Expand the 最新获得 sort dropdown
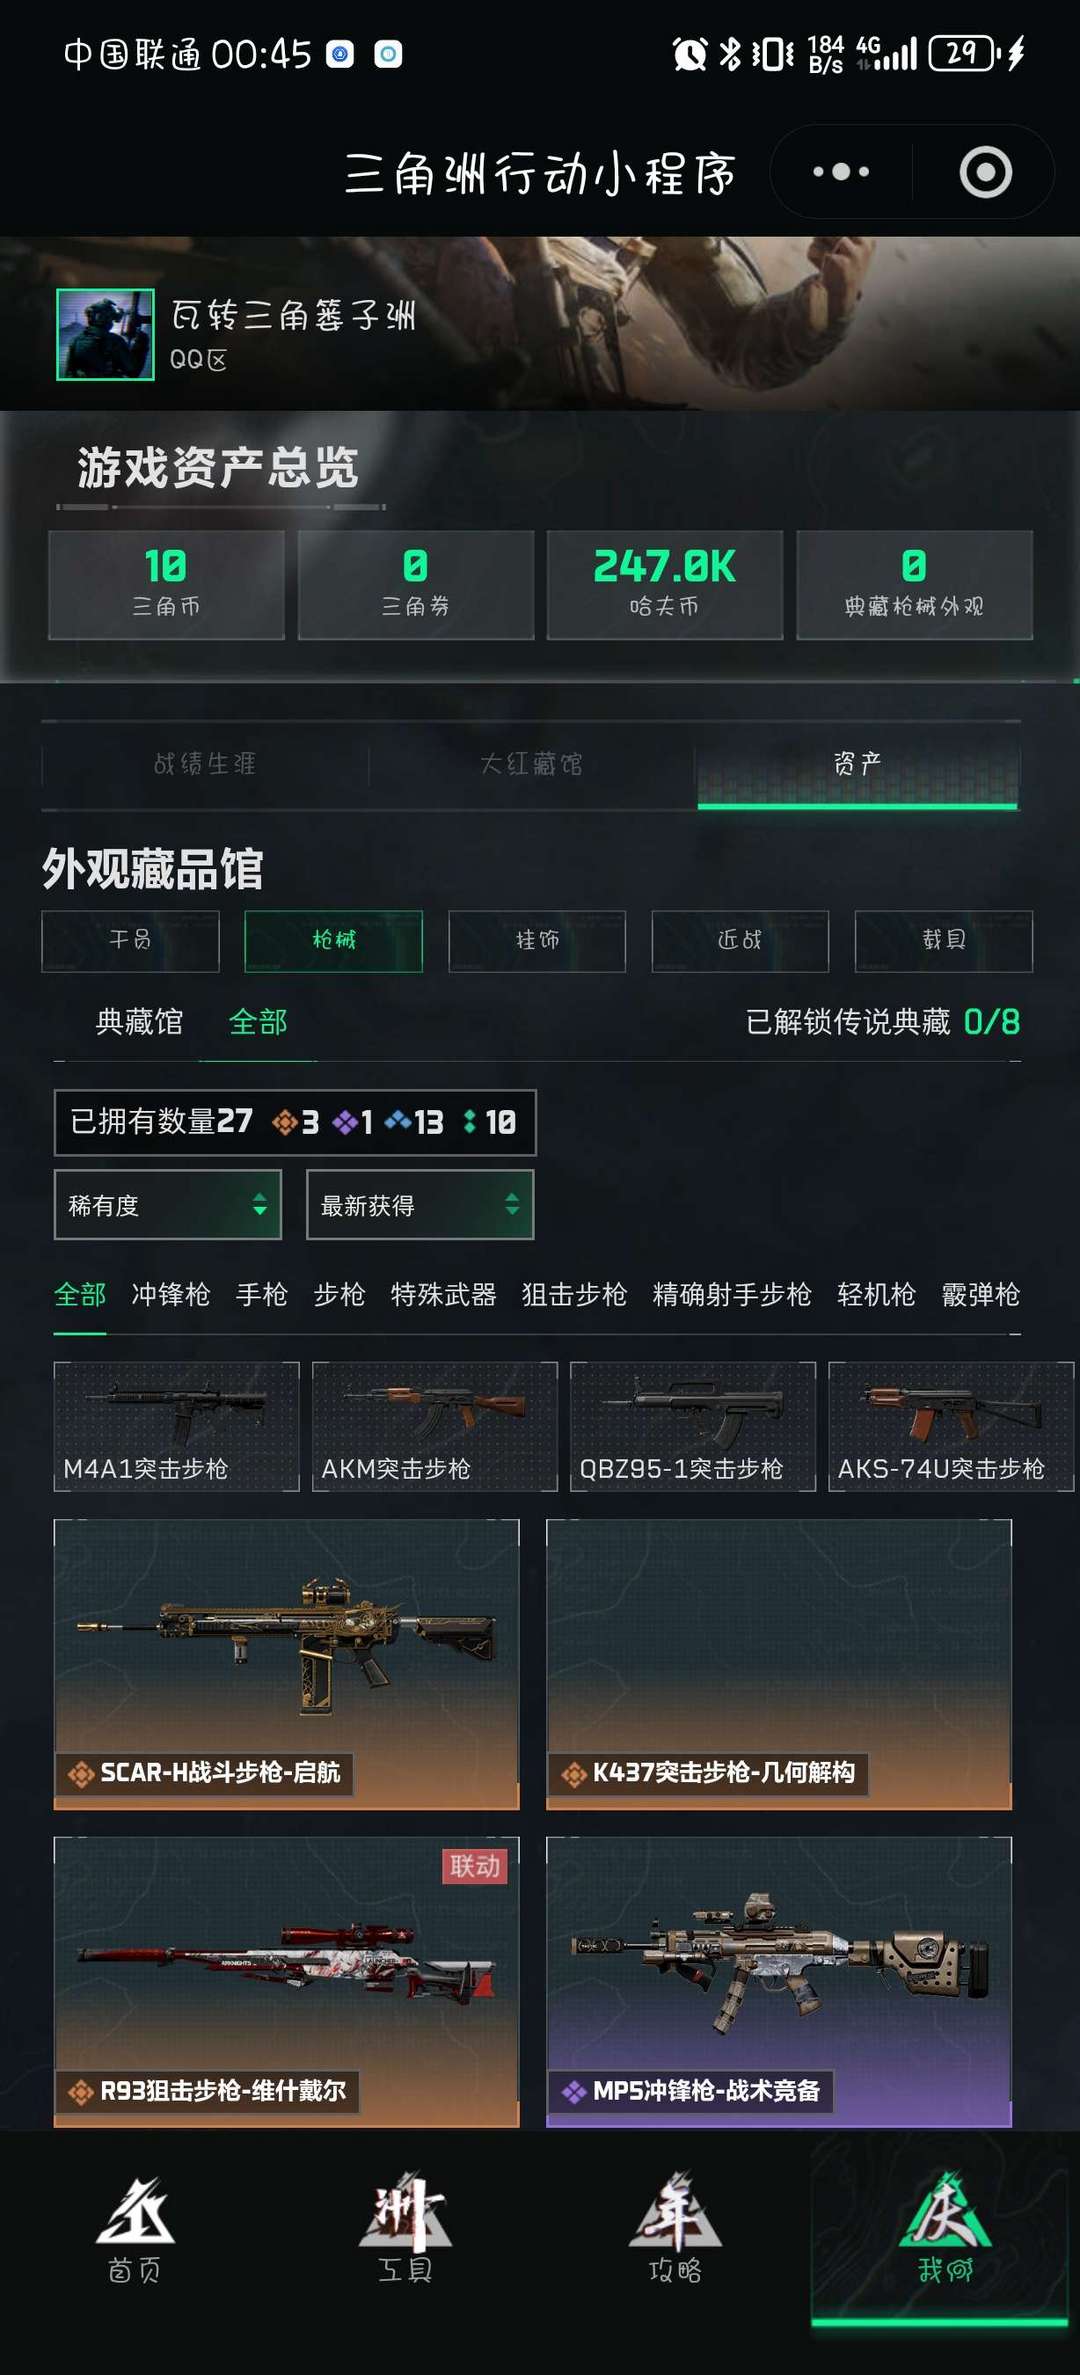Viewport: 1080px width, 2375px height. point(420,1205)
